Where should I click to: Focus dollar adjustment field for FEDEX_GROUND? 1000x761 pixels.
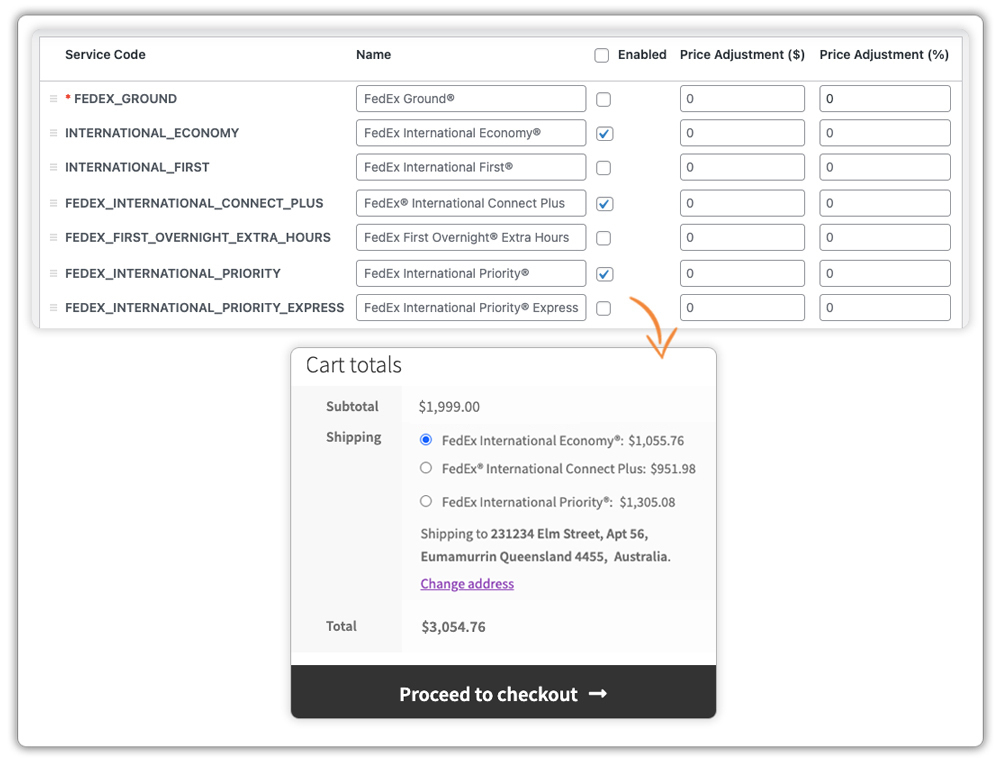coord(742,99)
